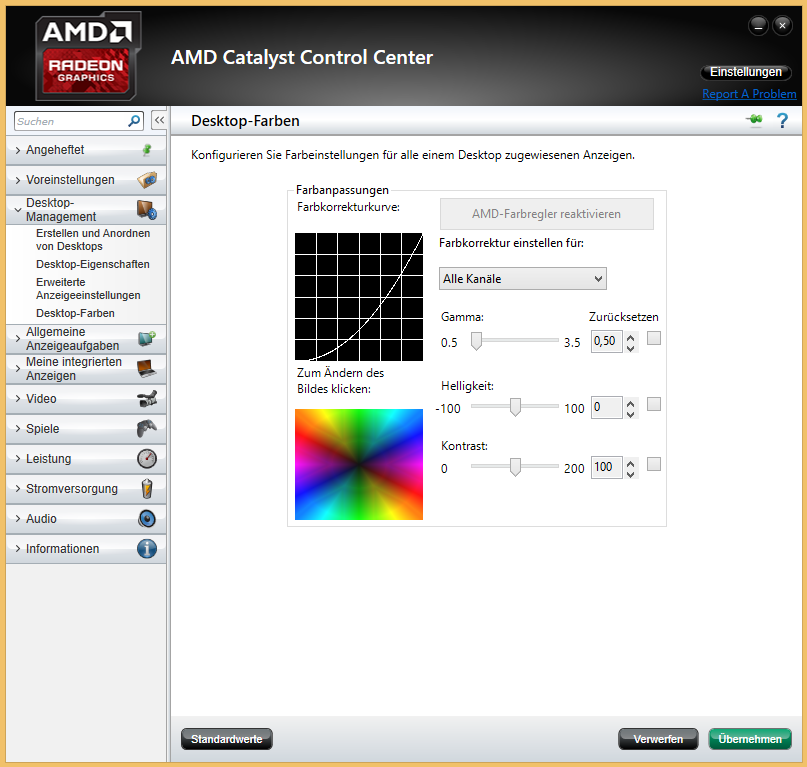
Task: Click the Gamma value field showing 0,50
Action: point(607,341)
